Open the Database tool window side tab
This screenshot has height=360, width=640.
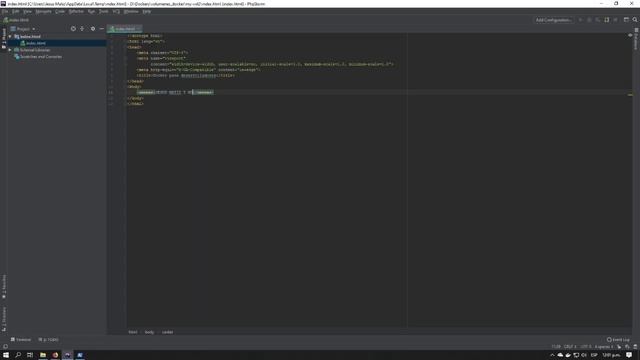[x=636, y=39]
